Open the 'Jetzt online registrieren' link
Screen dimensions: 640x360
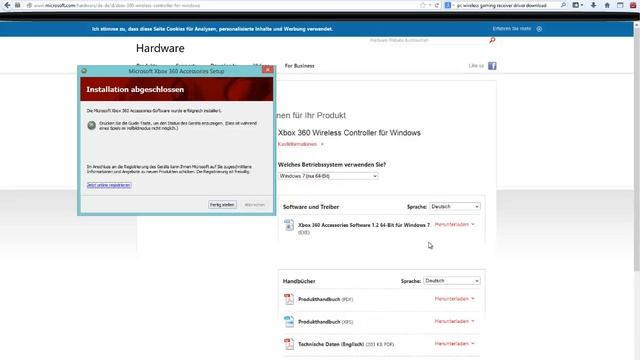pos(109,185)
